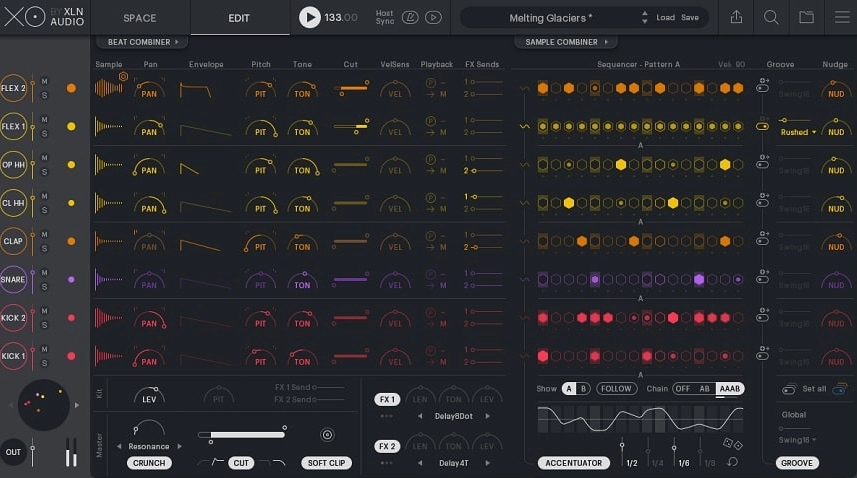Click the SOFT CLIP button
857x478 pixels.
326,463
